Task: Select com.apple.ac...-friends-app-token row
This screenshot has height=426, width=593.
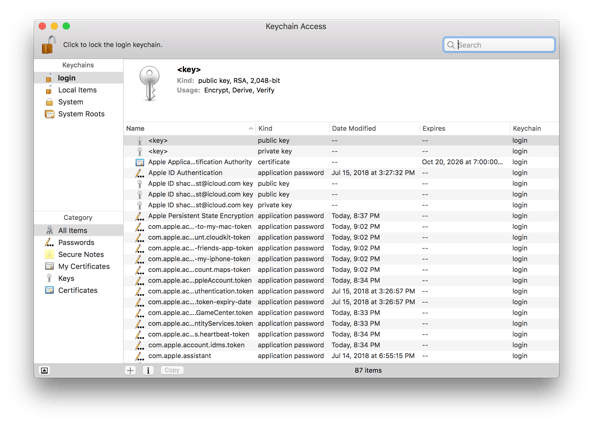Action: pos(341,248)
